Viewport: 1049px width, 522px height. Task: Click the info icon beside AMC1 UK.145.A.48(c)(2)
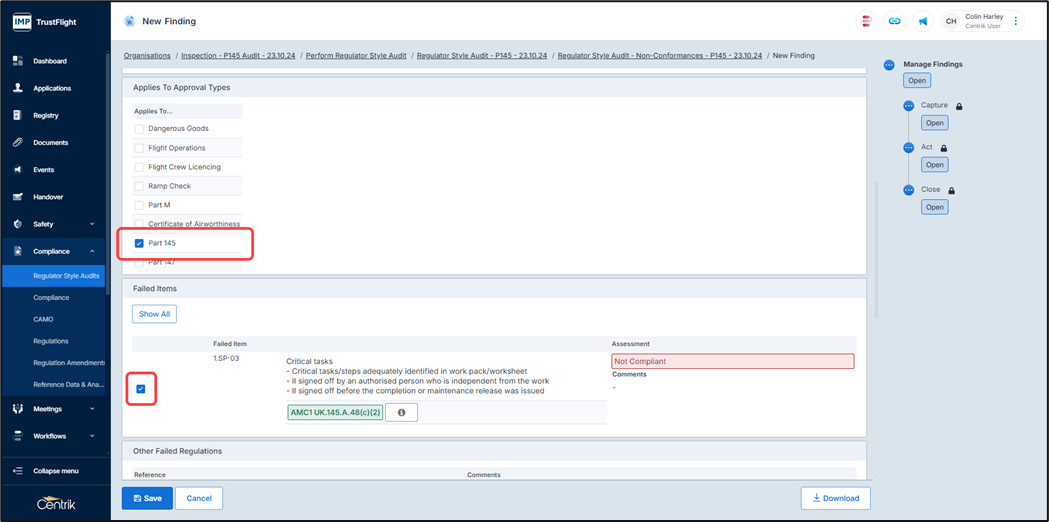(x=401, y=412)
